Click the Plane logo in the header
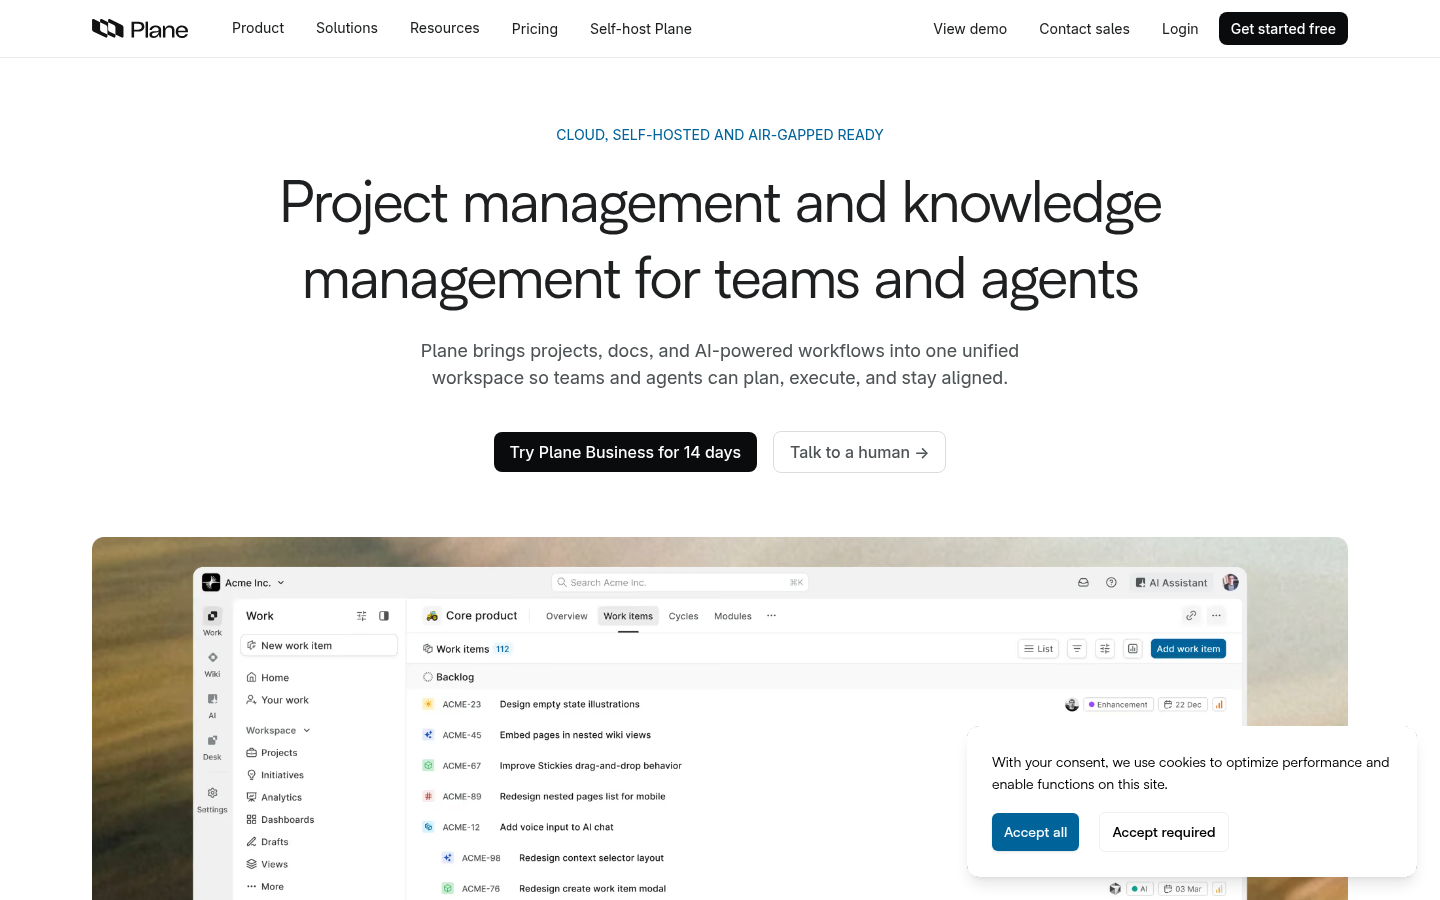Image resolution: width=1440 pixels, height=900 pixels. (x=140, y=29)
